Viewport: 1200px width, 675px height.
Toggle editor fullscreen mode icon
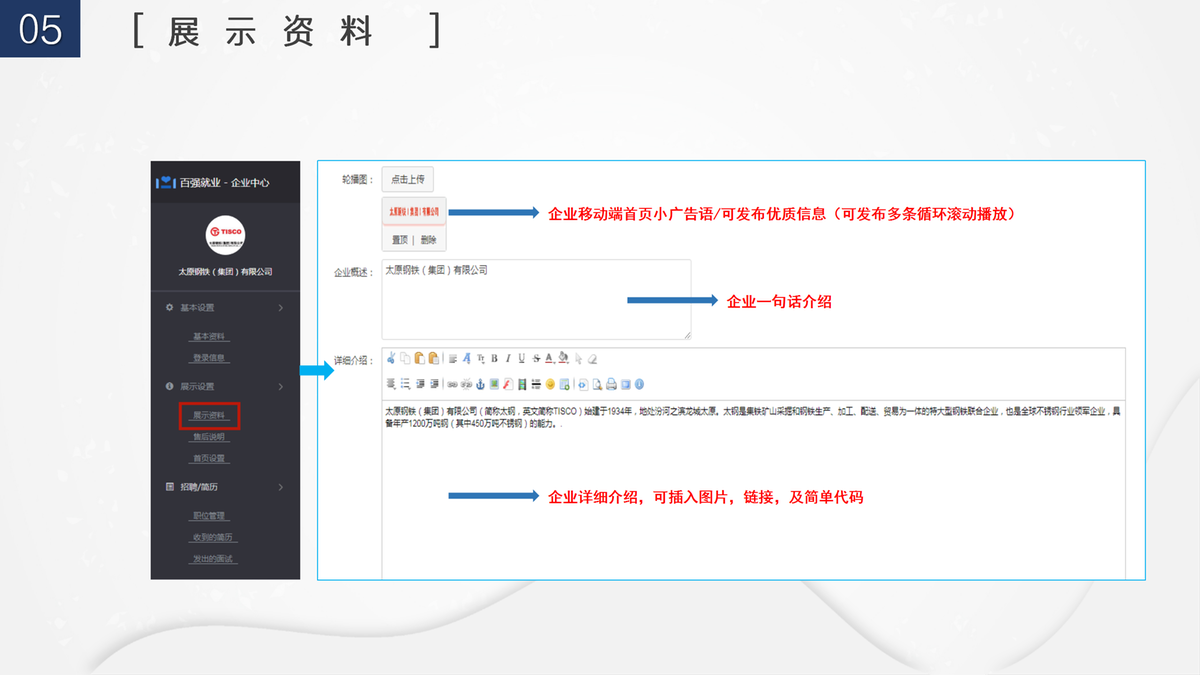point(625,383)
